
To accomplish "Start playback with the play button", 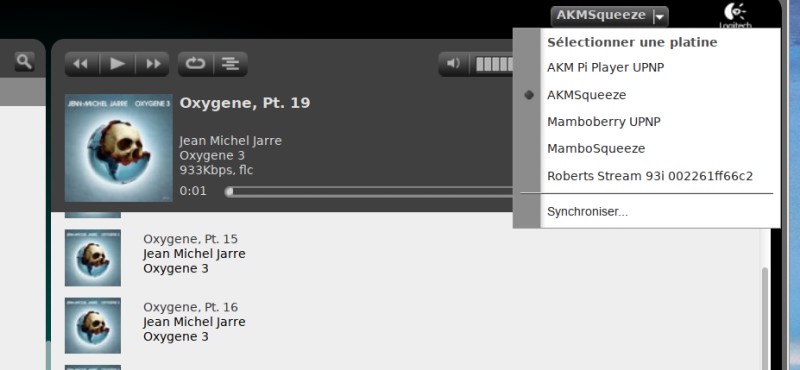I will (117, 64).
